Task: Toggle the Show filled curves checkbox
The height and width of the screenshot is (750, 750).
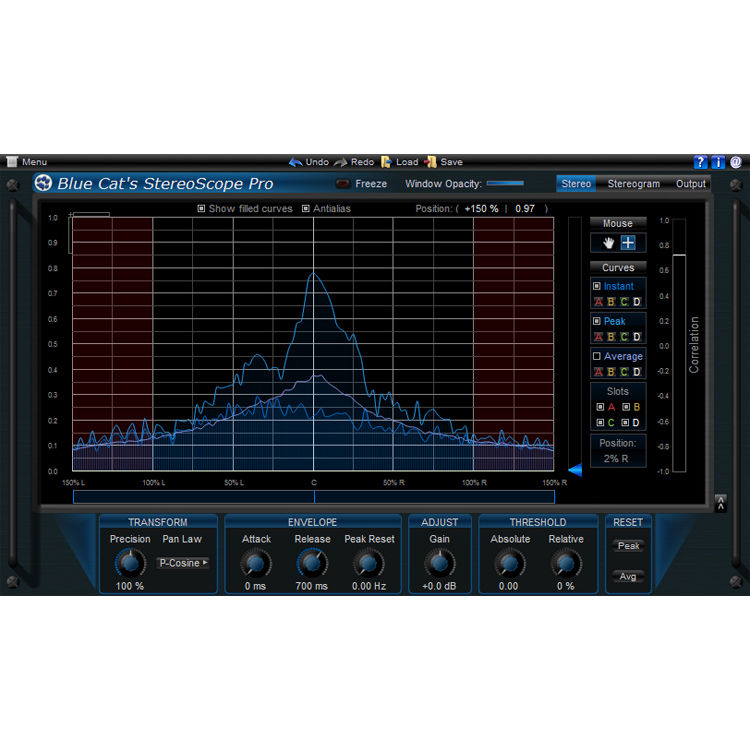Action: [x=201, y=209]
